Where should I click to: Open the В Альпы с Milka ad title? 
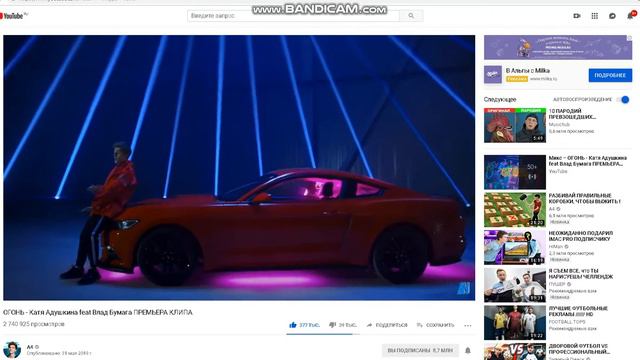[528, 71]
